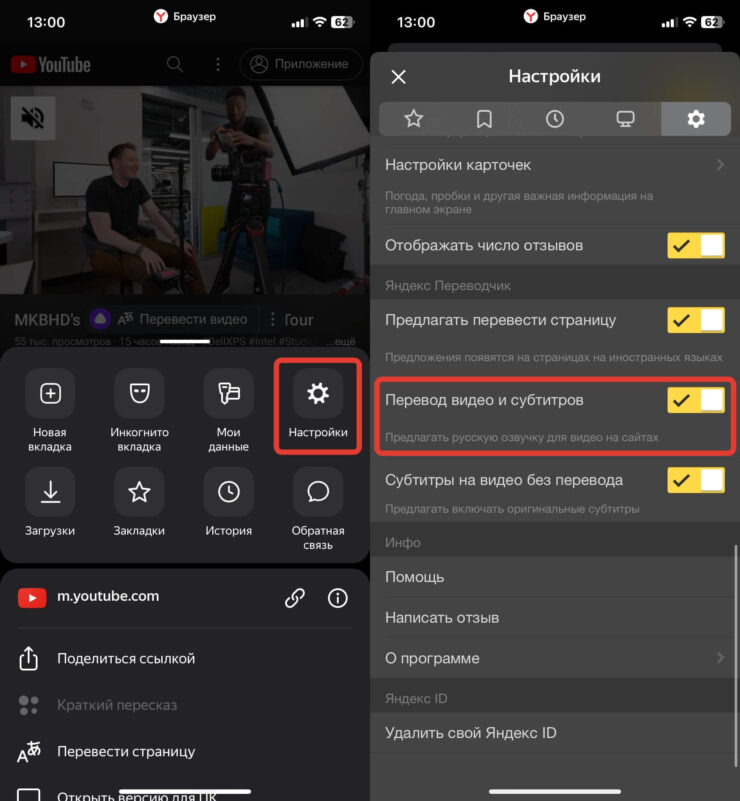This screenshot has width=740, height=801.
Task: Open Закладки star icon in menu grid
Action: click(139, 492)
